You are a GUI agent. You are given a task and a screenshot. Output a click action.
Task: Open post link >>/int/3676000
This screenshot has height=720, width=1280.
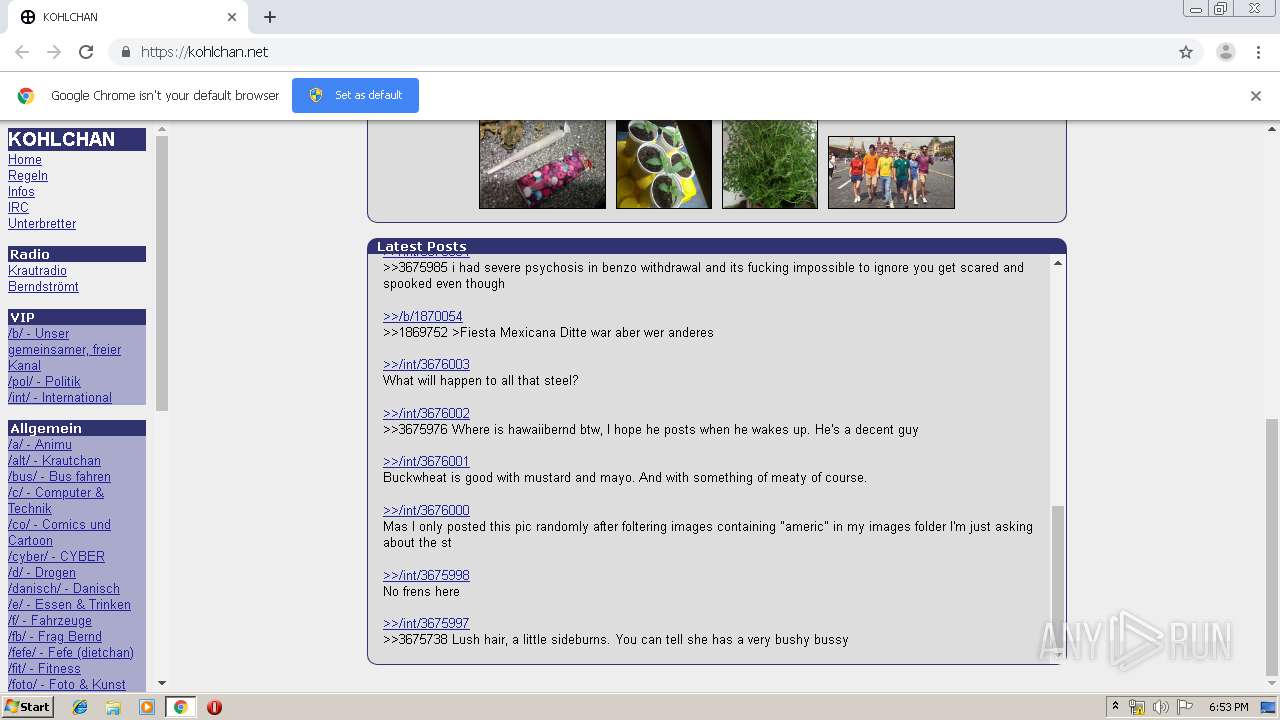click(x=426, y=511)
